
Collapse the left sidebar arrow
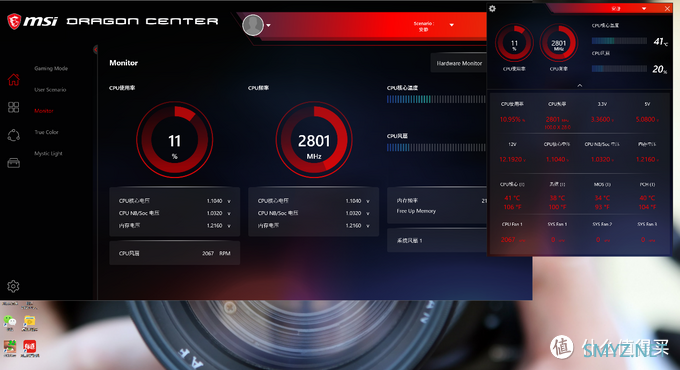(x=95, y=49)
